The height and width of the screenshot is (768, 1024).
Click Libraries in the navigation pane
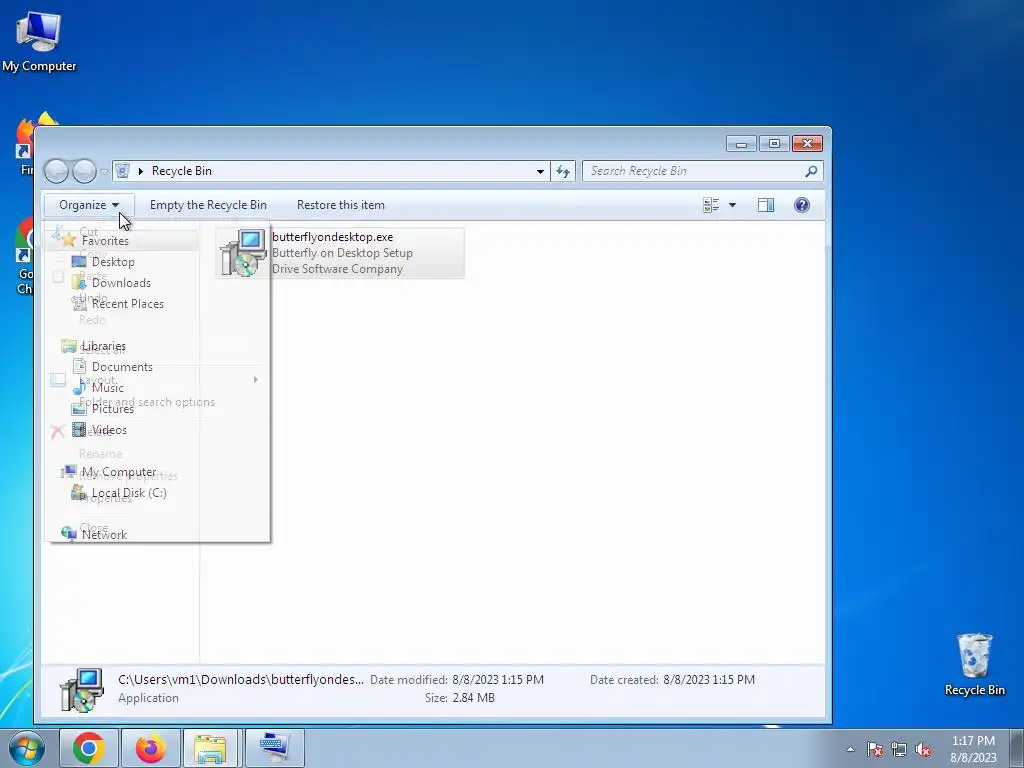pyautogui.click(x=104, y=346)
